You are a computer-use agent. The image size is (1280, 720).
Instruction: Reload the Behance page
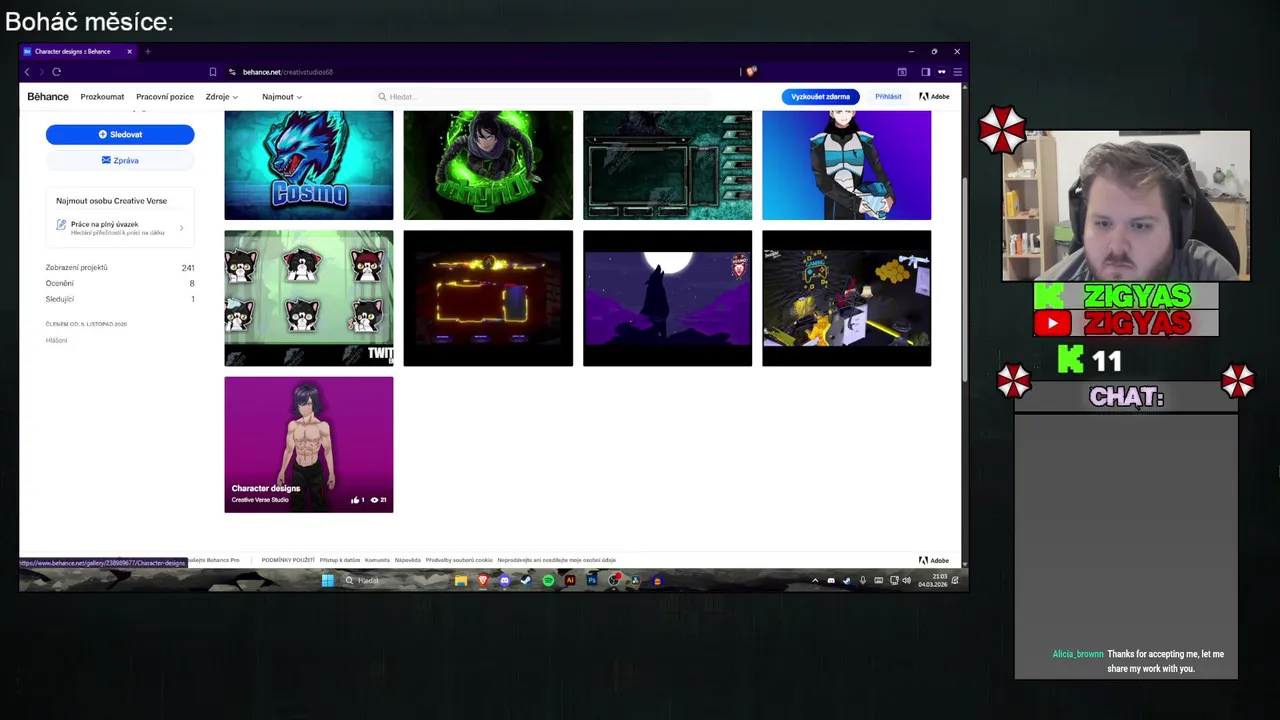[x=57, y=72]
